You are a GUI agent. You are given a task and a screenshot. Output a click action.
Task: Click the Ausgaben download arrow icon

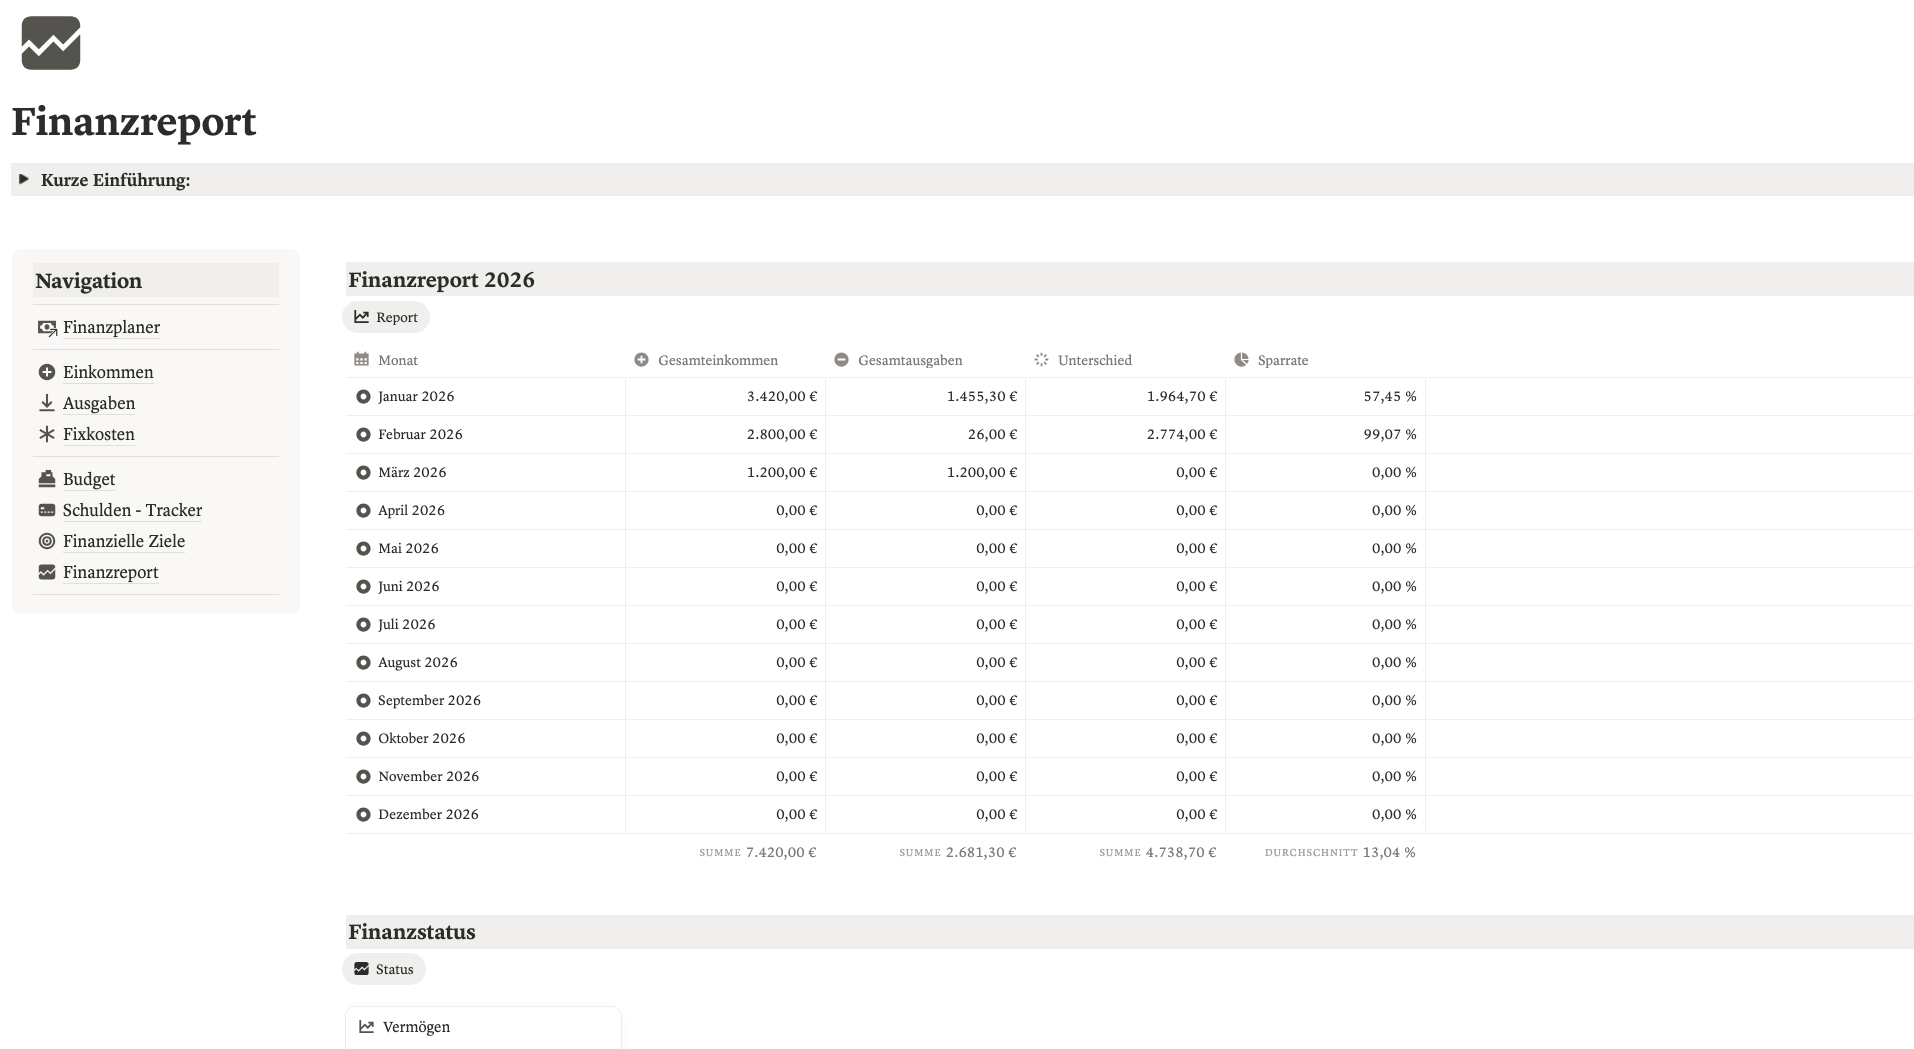[46, 403]
